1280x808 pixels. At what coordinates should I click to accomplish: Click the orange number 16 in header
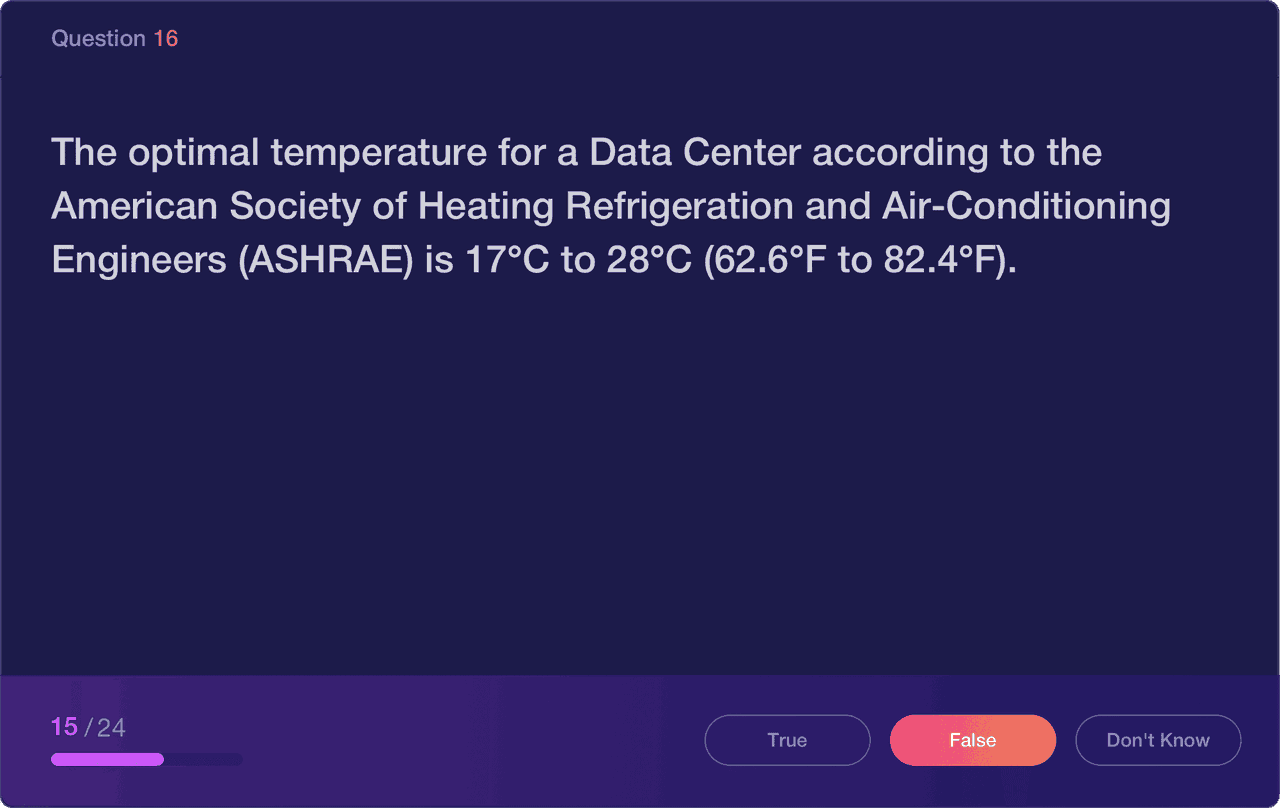166,39
